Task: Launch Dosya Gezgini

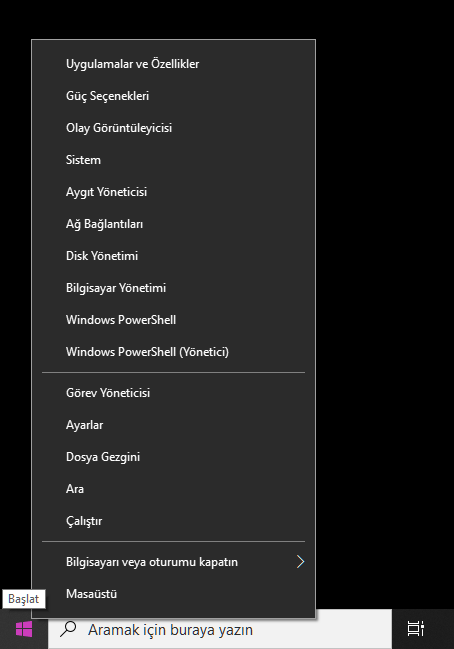Action: pos(173,457)
